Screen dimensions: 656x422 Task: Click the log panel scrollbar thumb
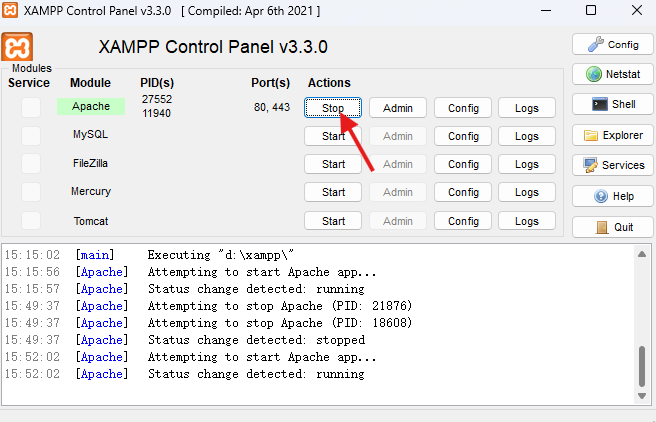tap(642, 366)
